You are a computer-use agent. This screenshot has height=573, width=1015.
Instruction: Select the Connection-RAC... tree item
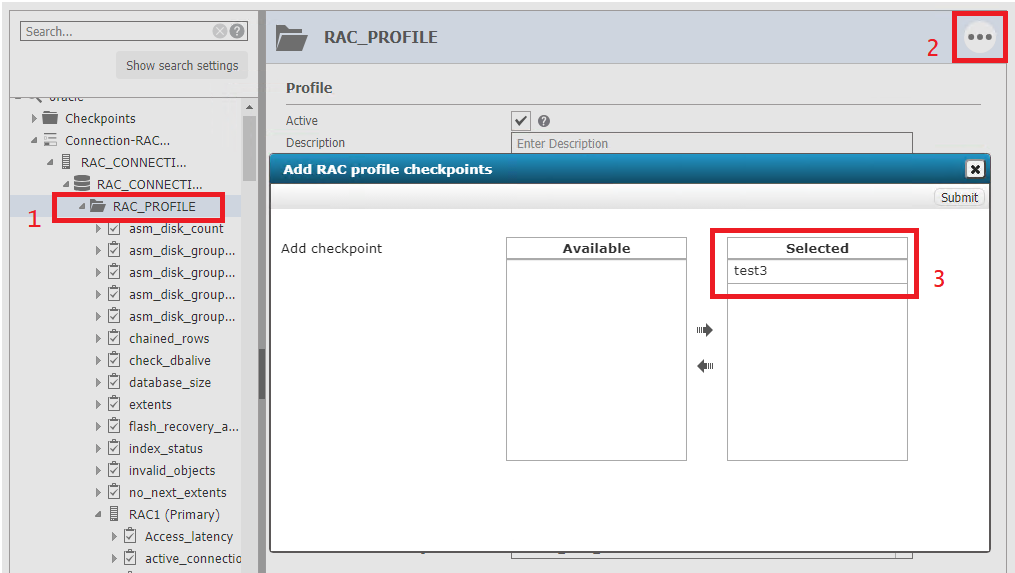117,140
